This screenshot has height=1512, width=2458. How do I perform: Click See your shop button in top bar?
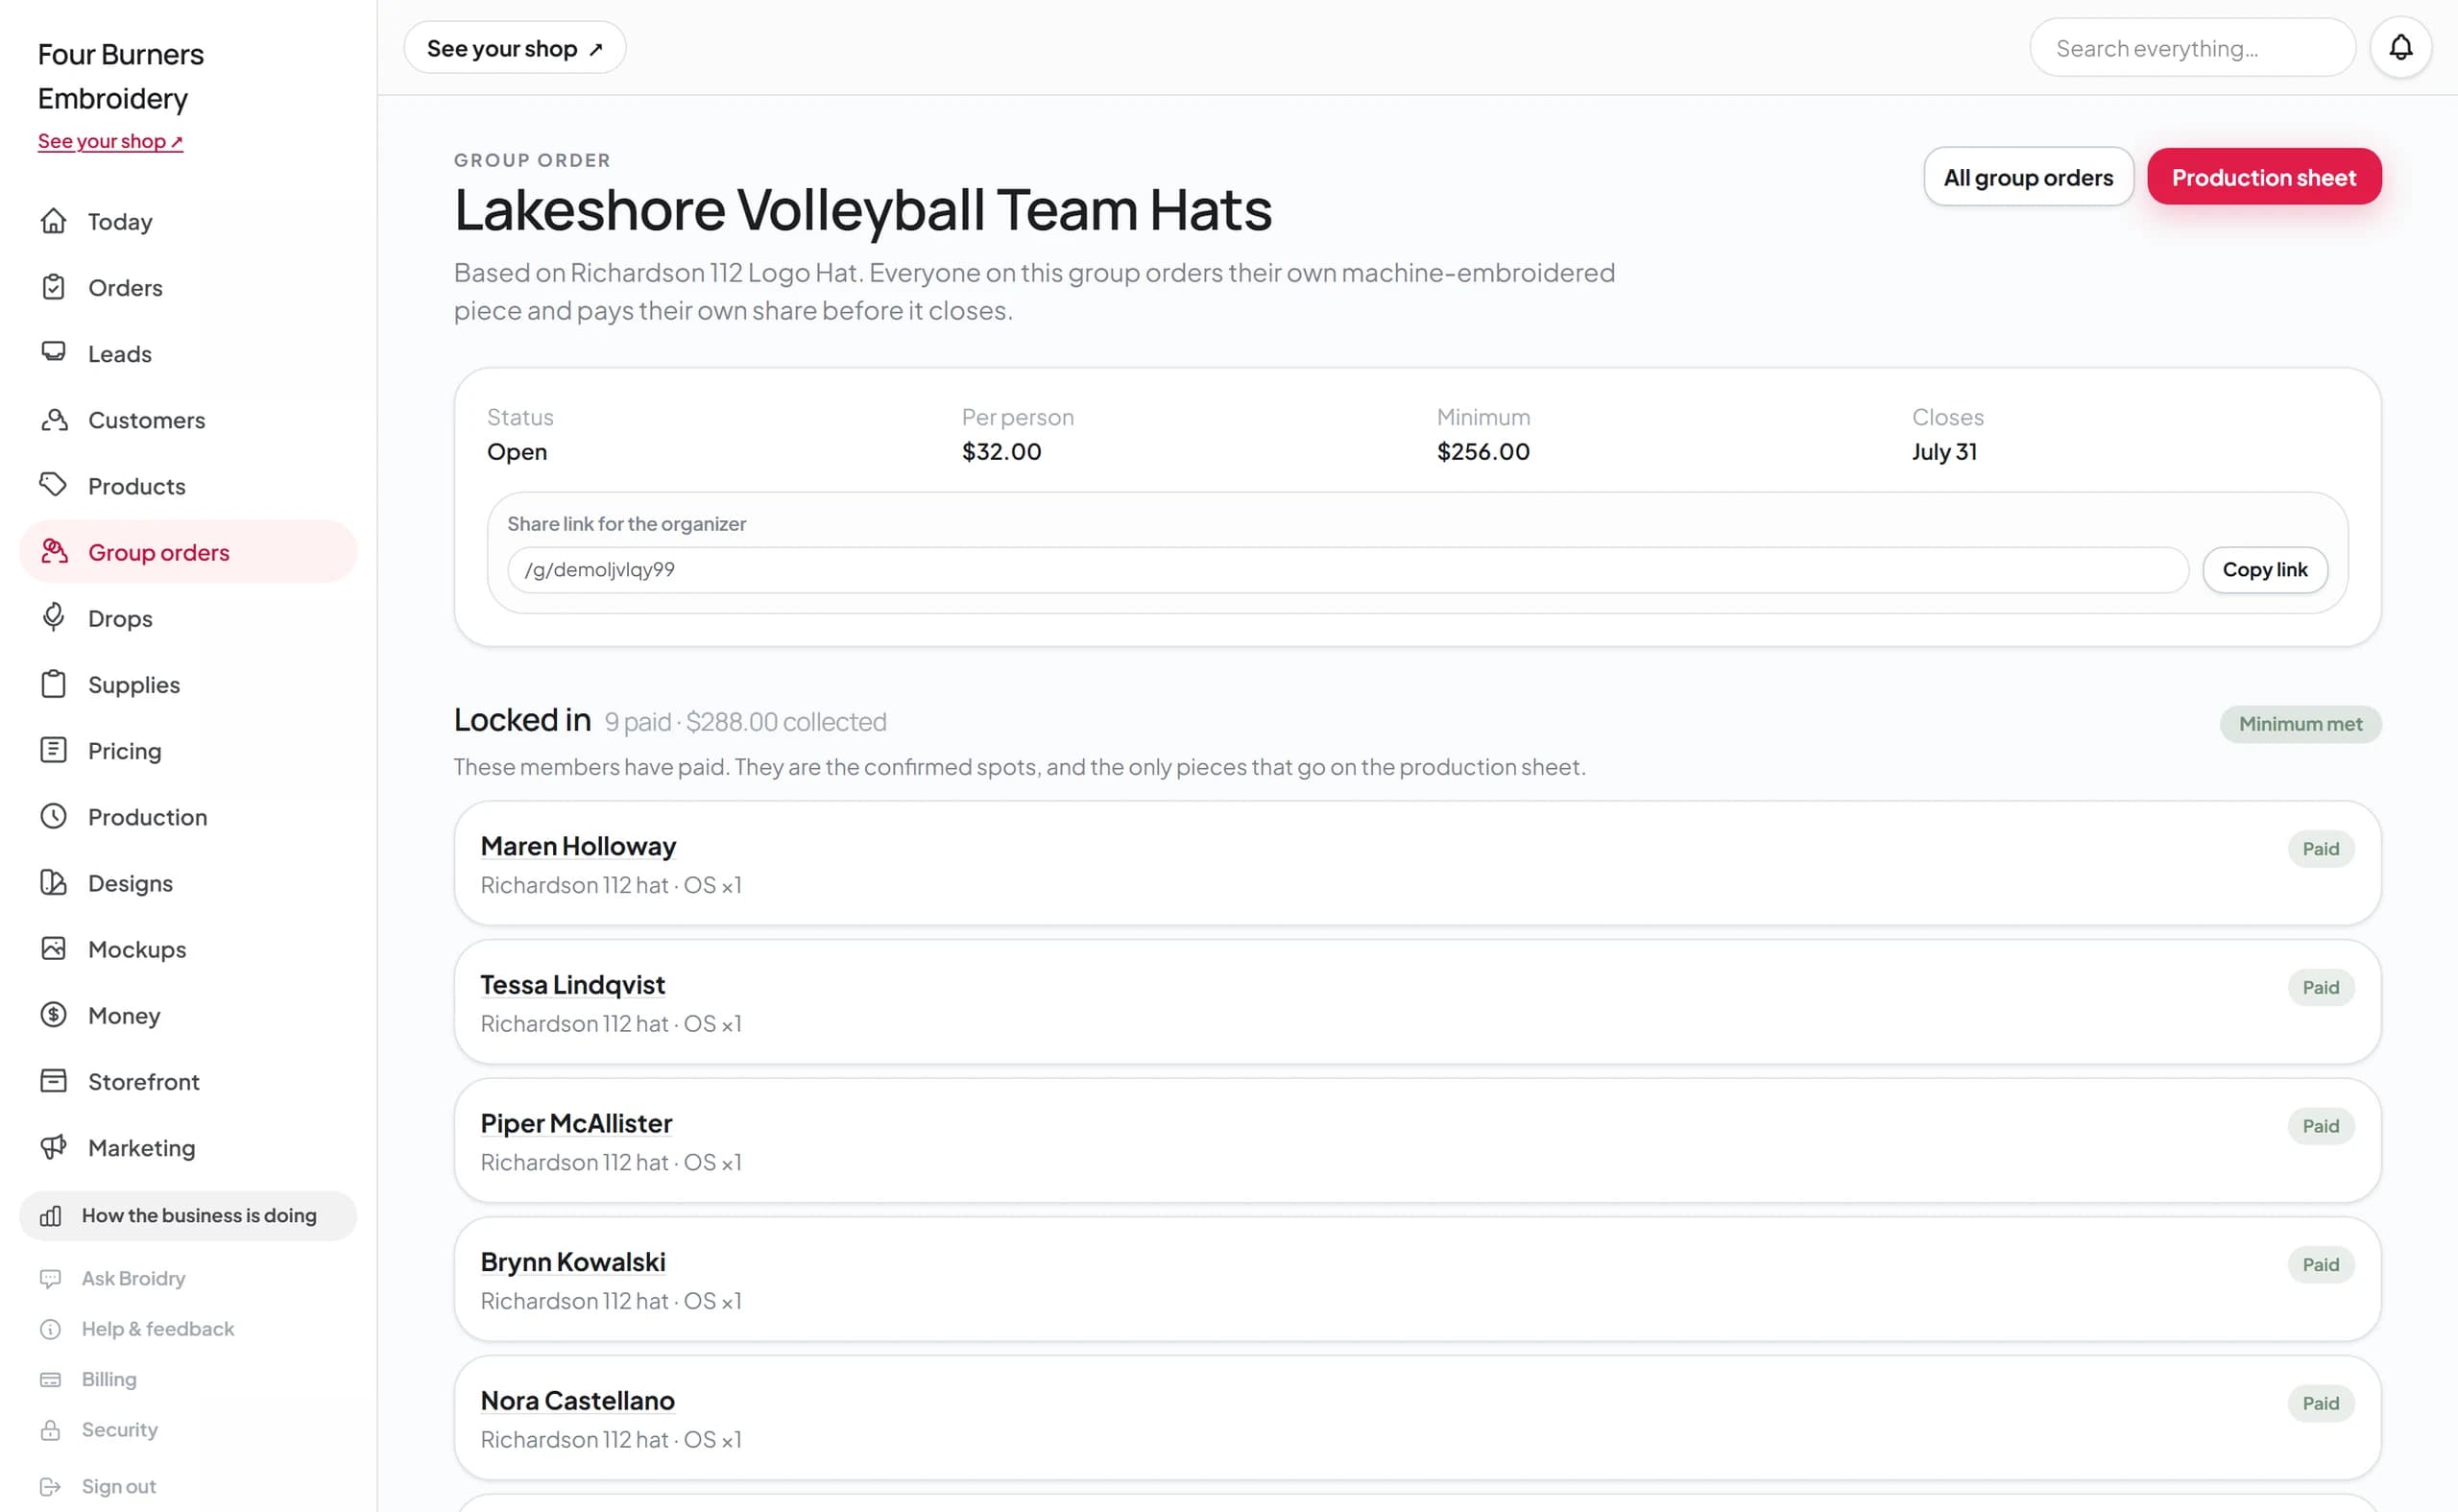[514, 48]
